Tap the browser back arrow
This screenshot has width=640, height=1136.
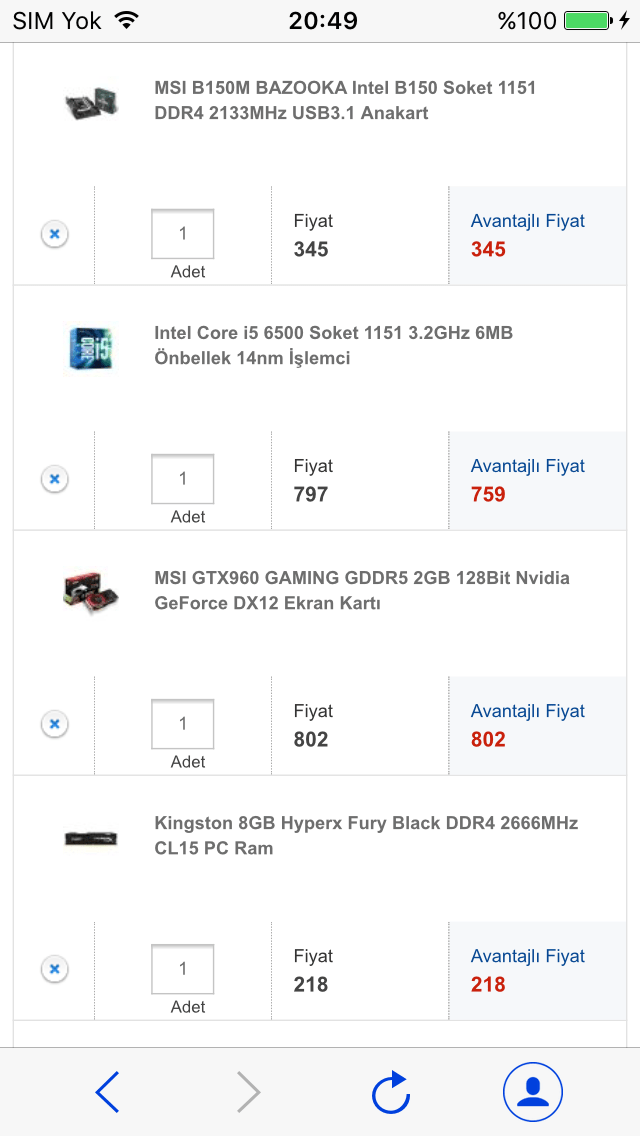pos(108,1092)
